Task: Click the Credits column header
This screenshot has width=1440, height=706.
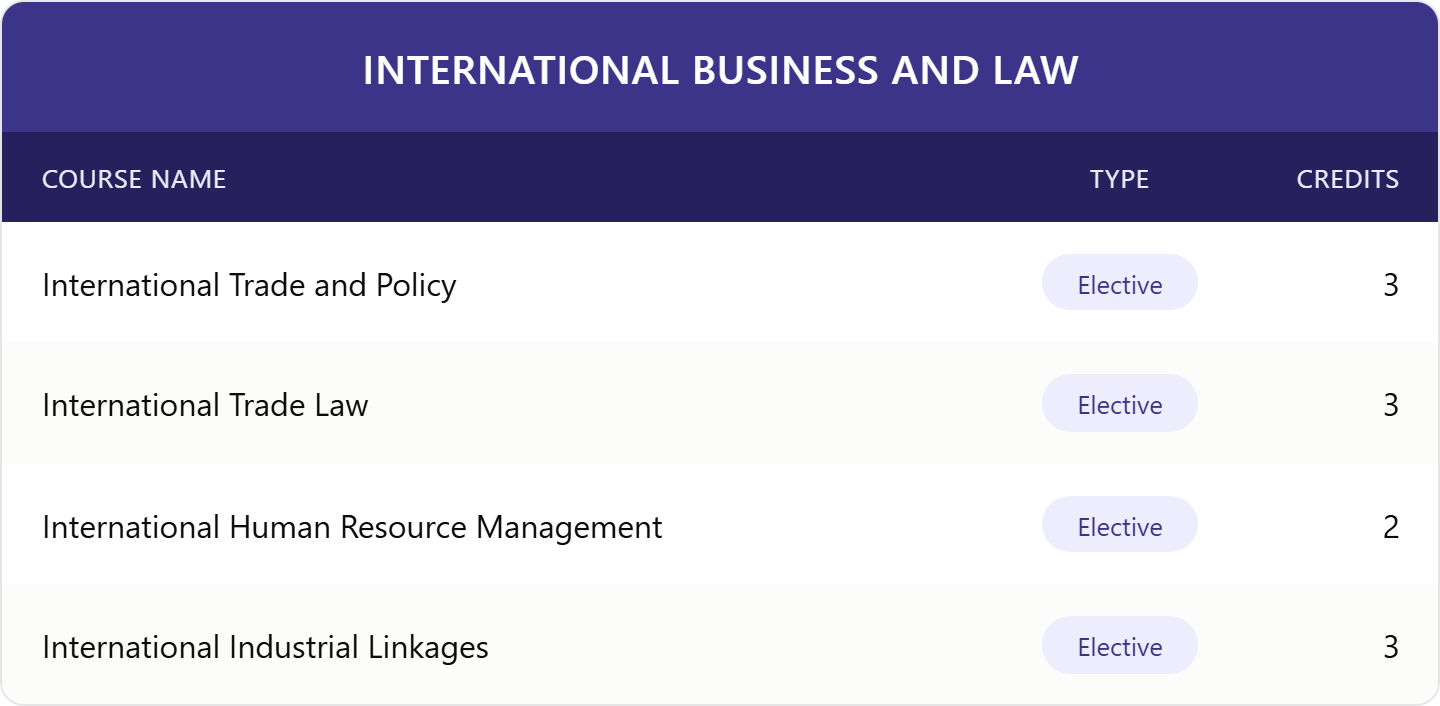Action: (1347, 179)
